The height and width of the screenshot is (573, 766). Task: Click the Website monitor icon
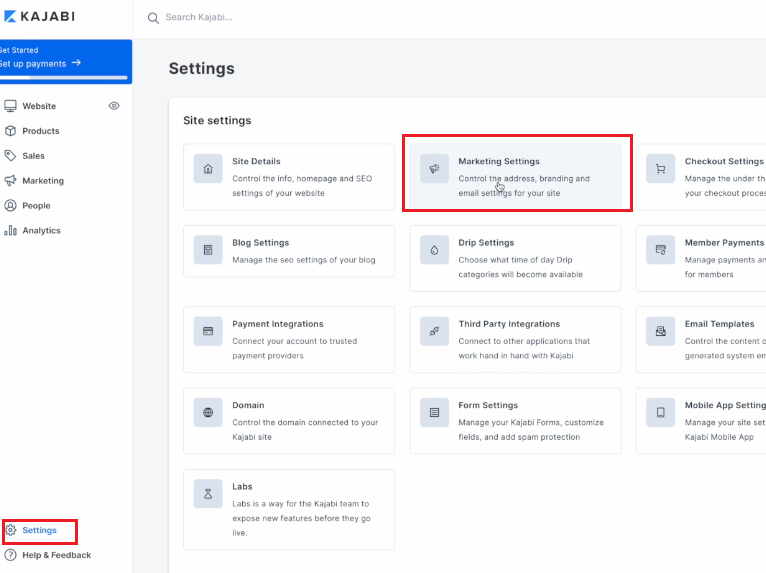click(x=10, y=106)
